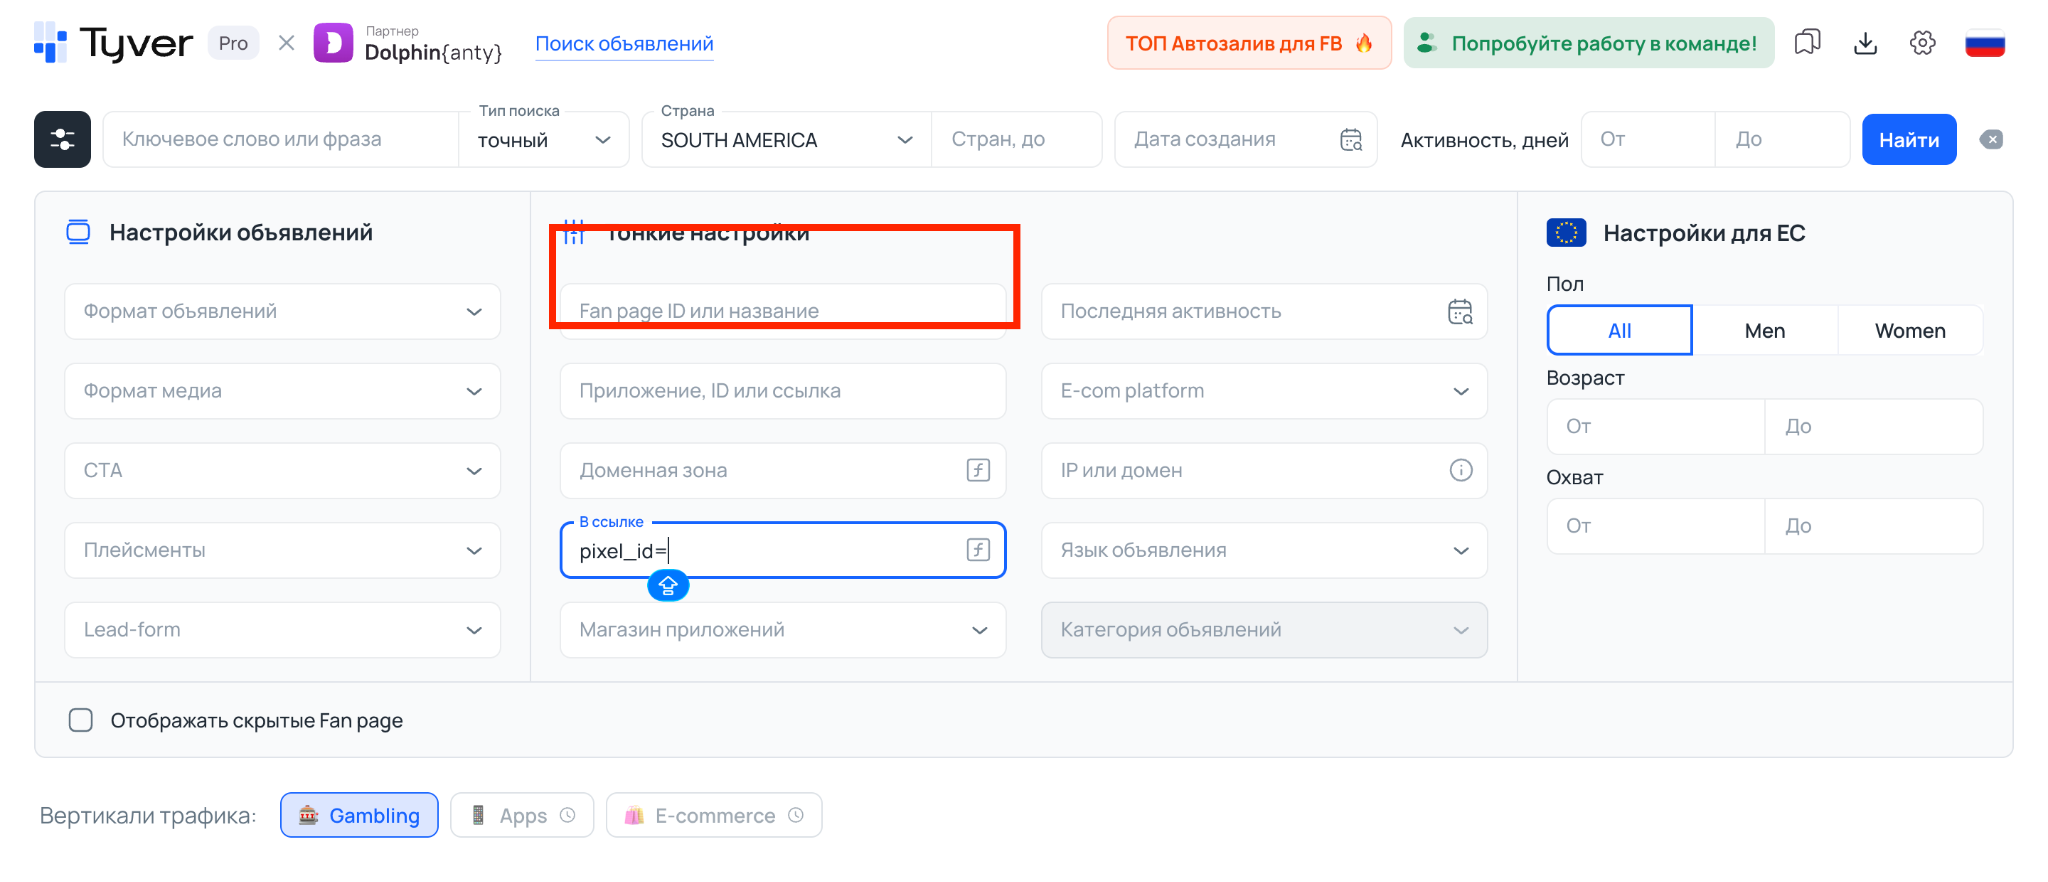This screenshot has height=882, width=2048.
Task: Click function icon in Доменная зона field
Action: coord(978,470)
